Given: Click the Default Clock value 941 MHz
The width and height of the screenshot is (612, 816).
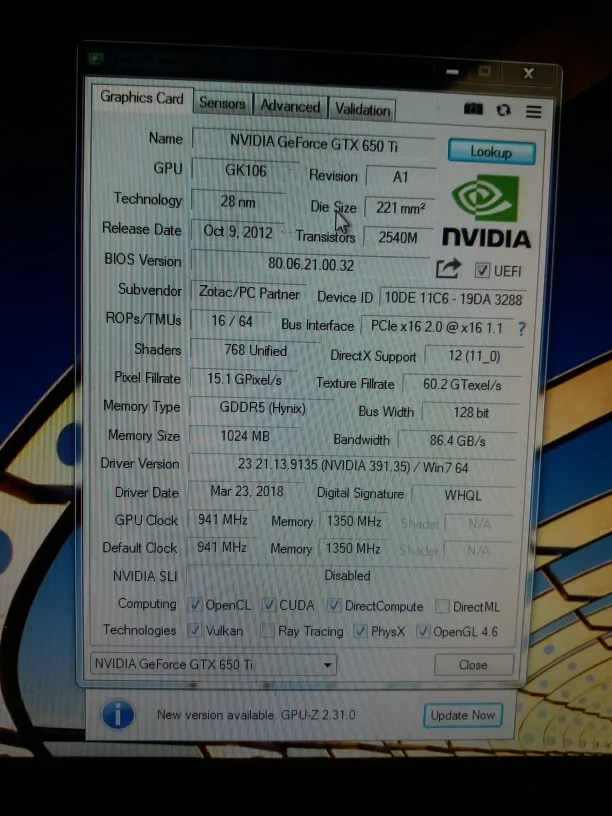Looking at the screenshot, I should point(221,547).
